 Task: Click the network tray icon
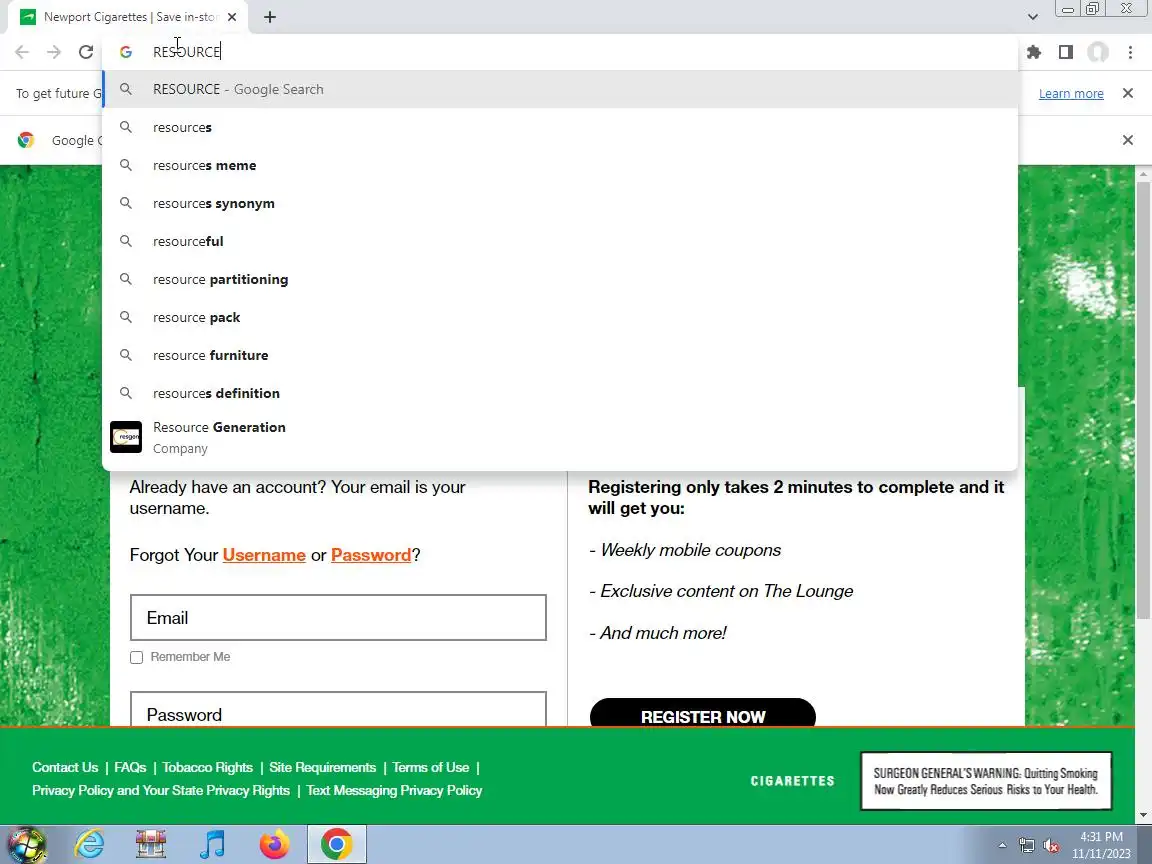click(1026, 846)
